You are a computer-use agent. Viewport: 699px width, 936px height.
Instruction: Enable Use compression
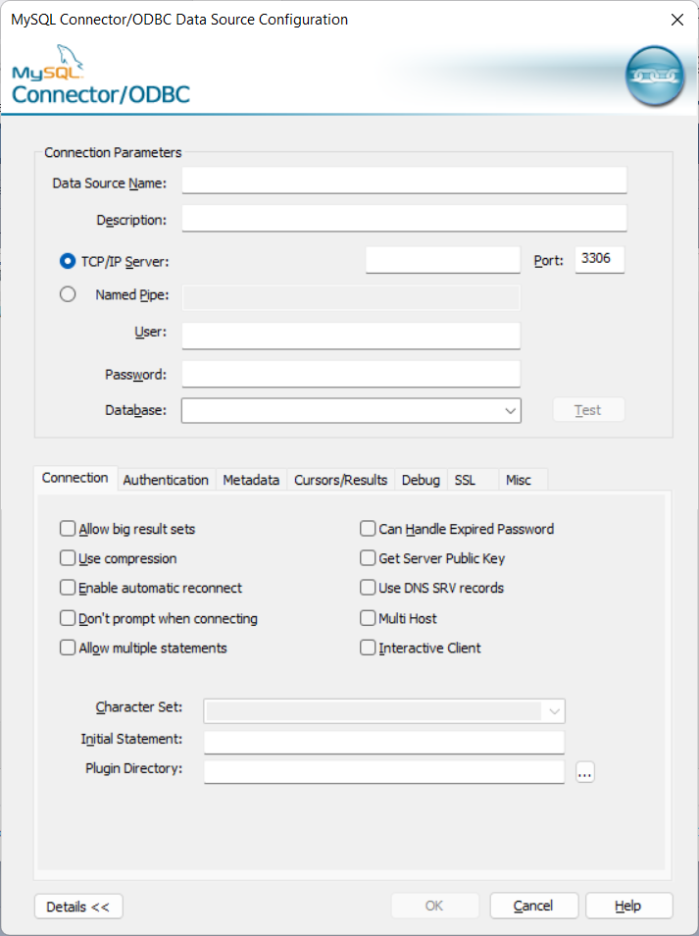click(67, 558)
